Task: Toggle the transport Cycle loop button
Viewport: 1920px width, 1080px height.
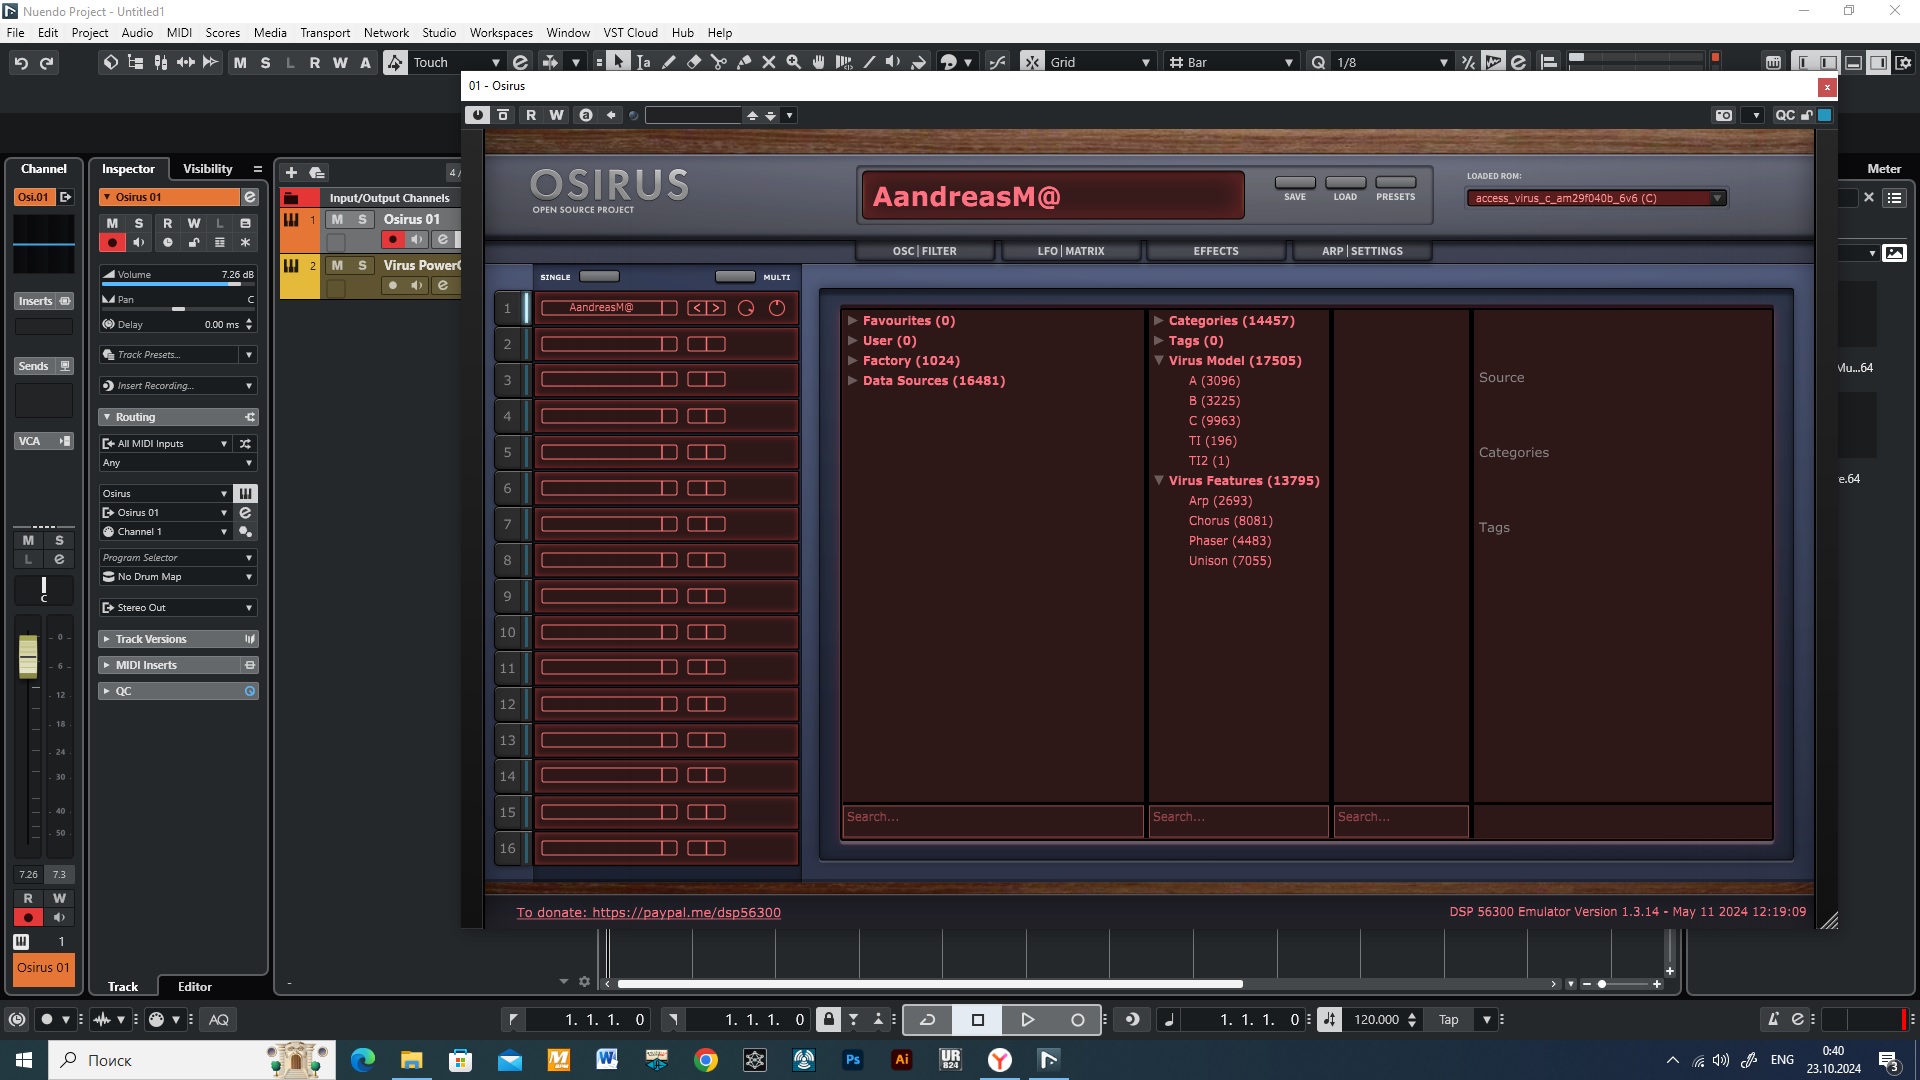Action: coord(927,1019)
